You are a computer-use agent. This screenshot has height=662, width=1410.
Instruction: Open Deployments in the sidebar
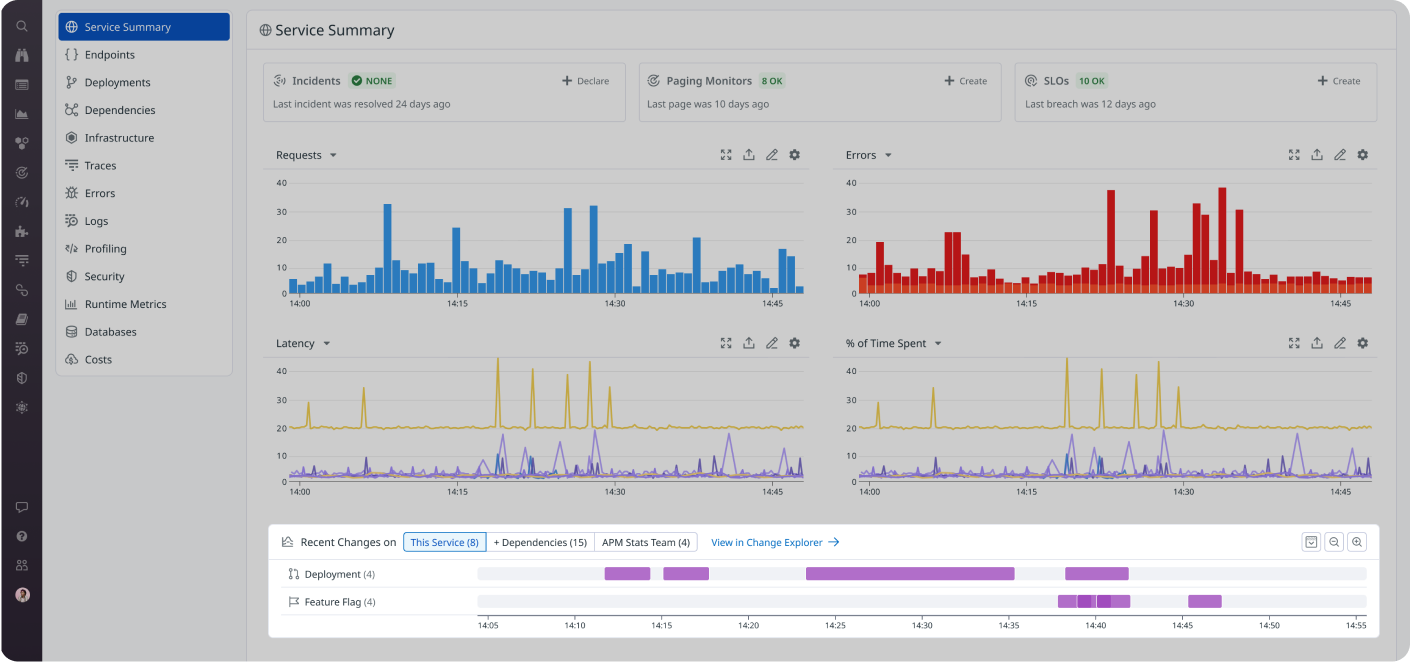coord(144,83)
